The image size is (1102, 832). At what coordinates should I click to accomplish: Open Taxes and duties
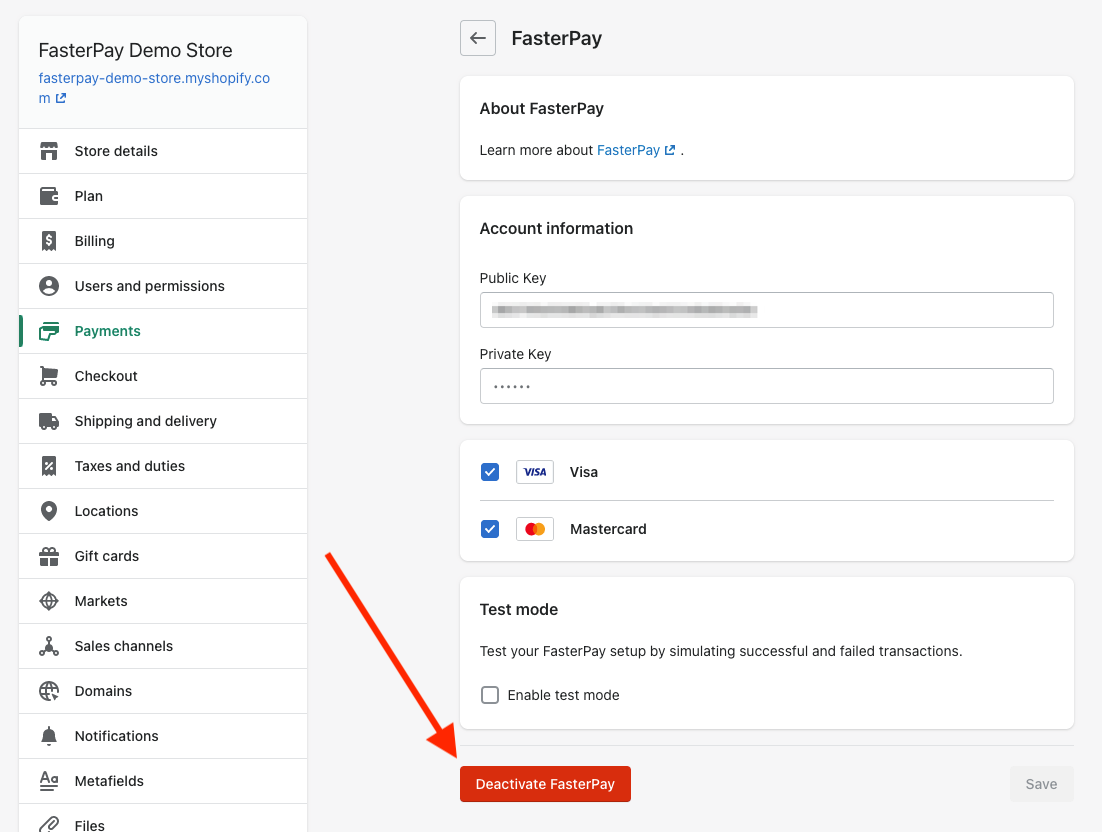pyautogui.click(x=163, y=466)
